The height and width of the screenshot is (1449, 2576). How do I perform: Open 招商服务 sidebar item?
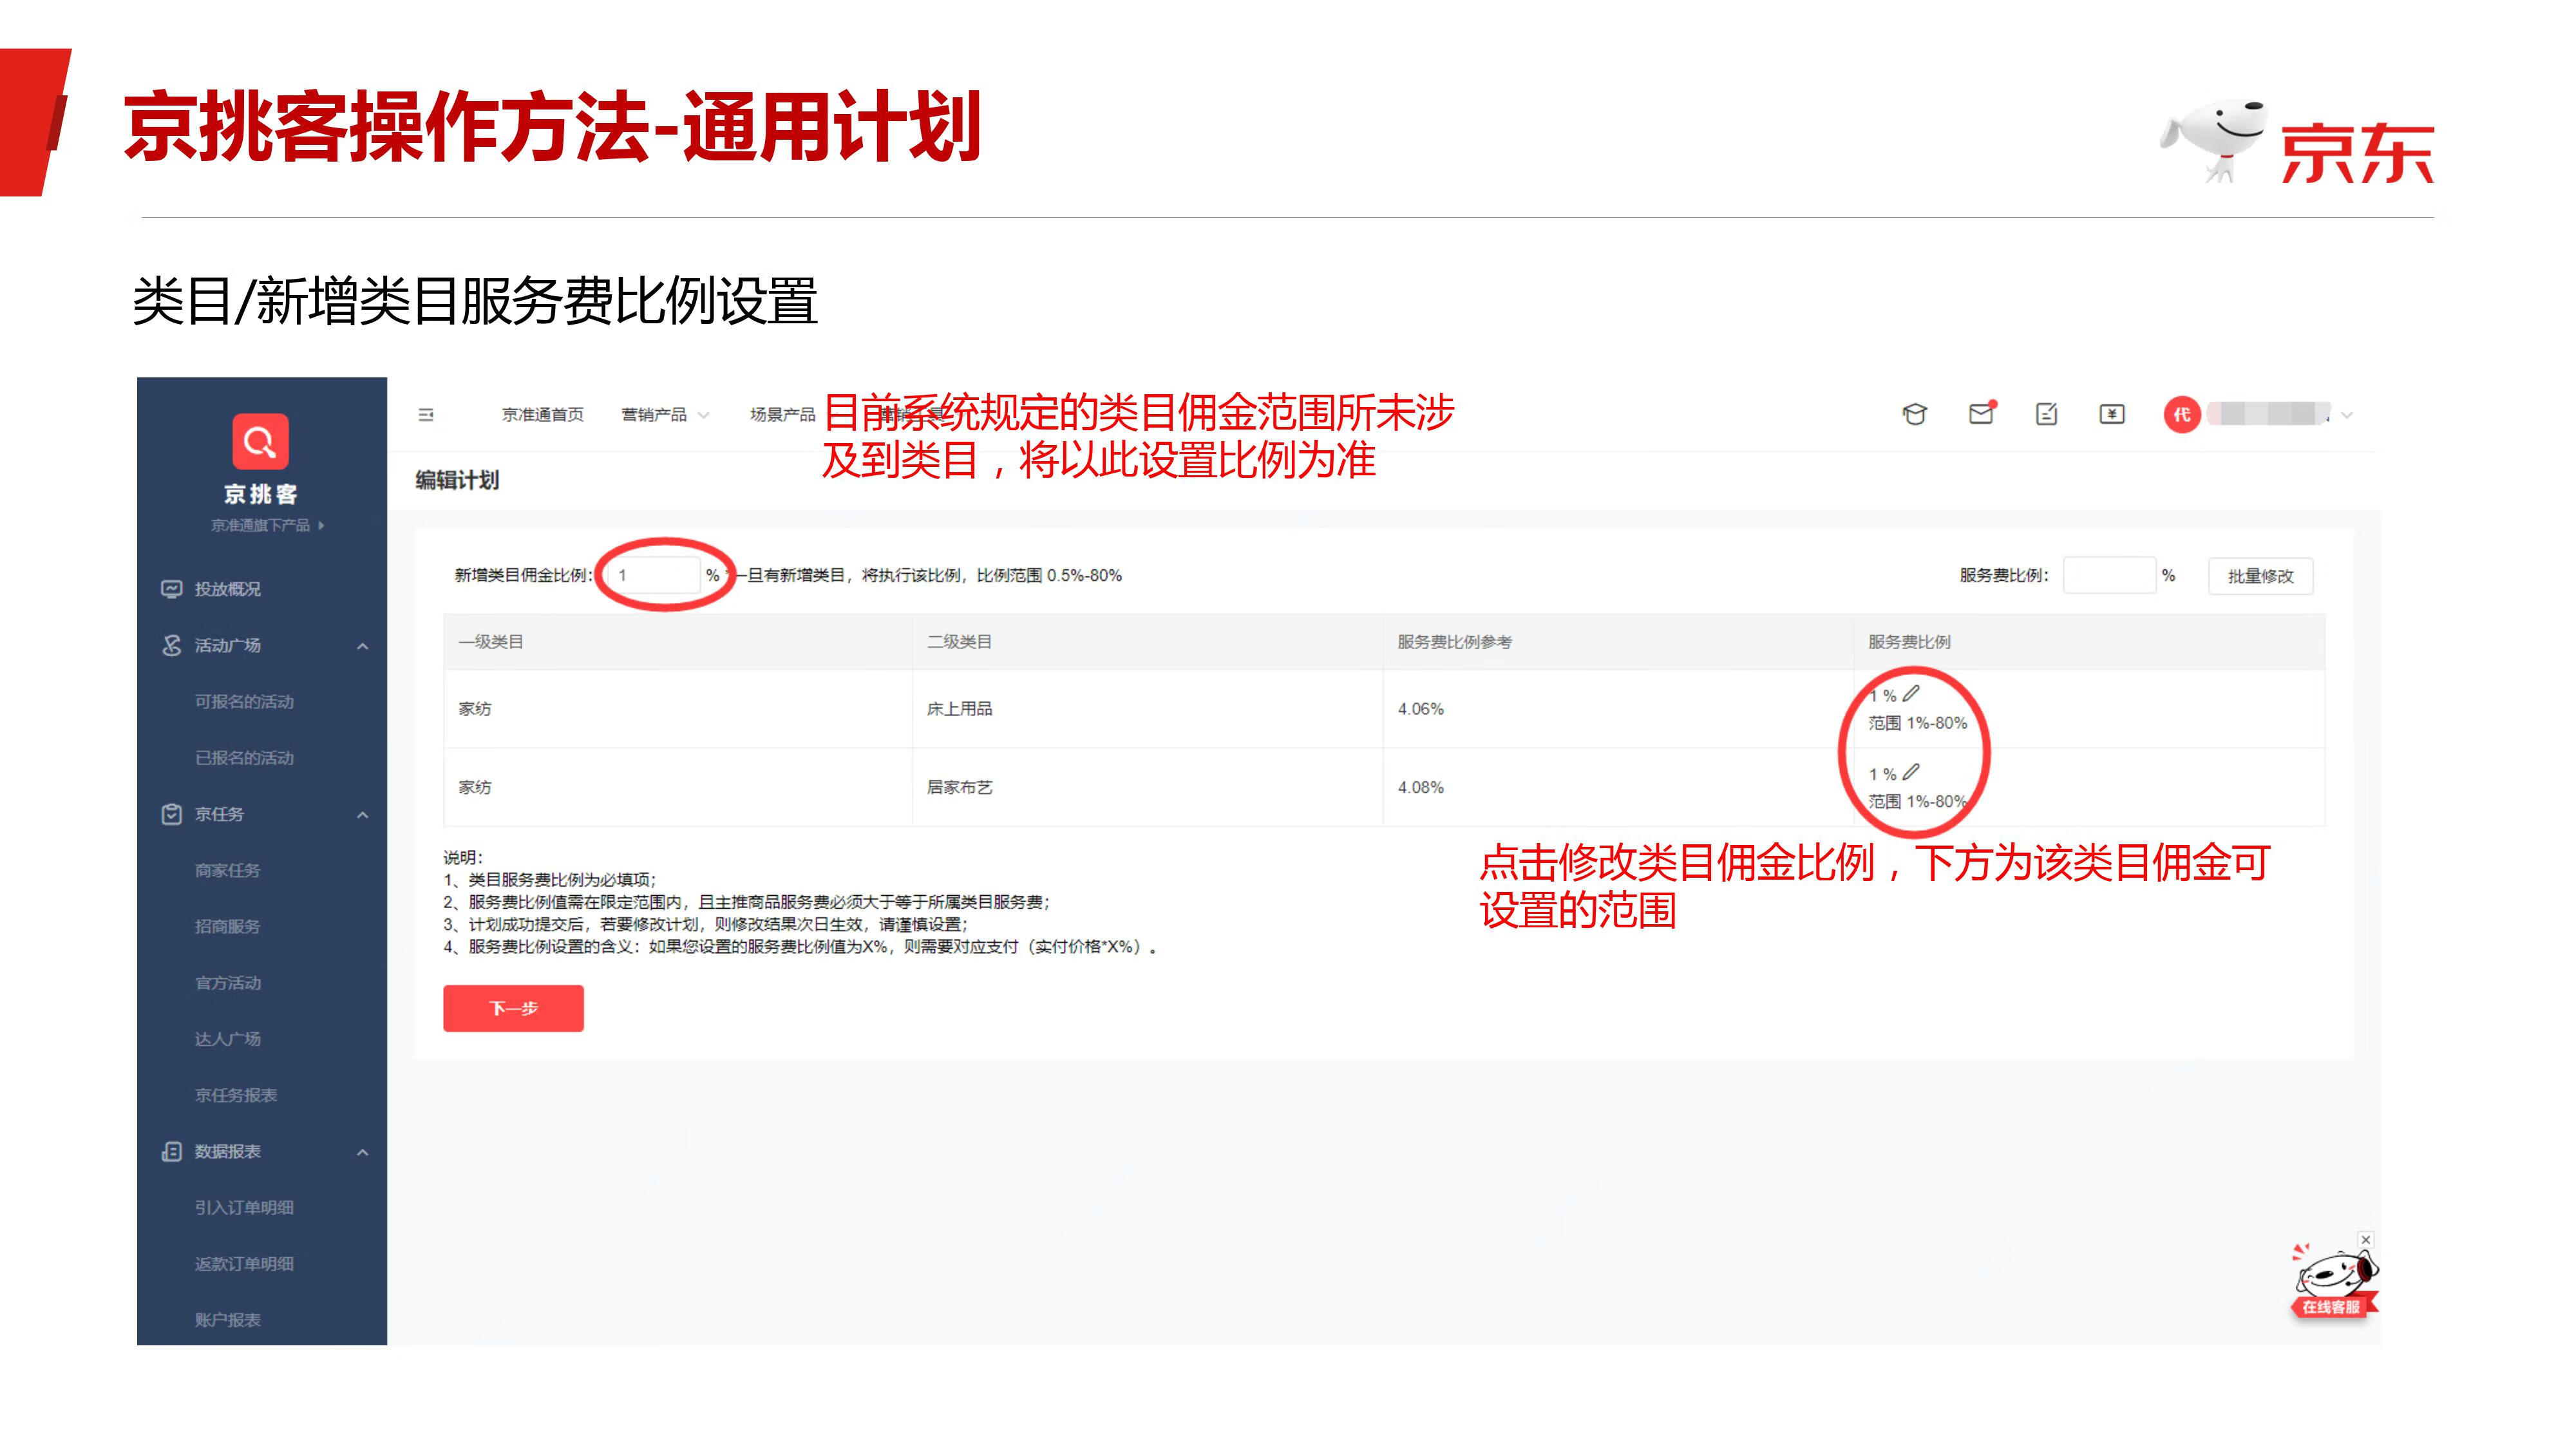tap(227, 926)
